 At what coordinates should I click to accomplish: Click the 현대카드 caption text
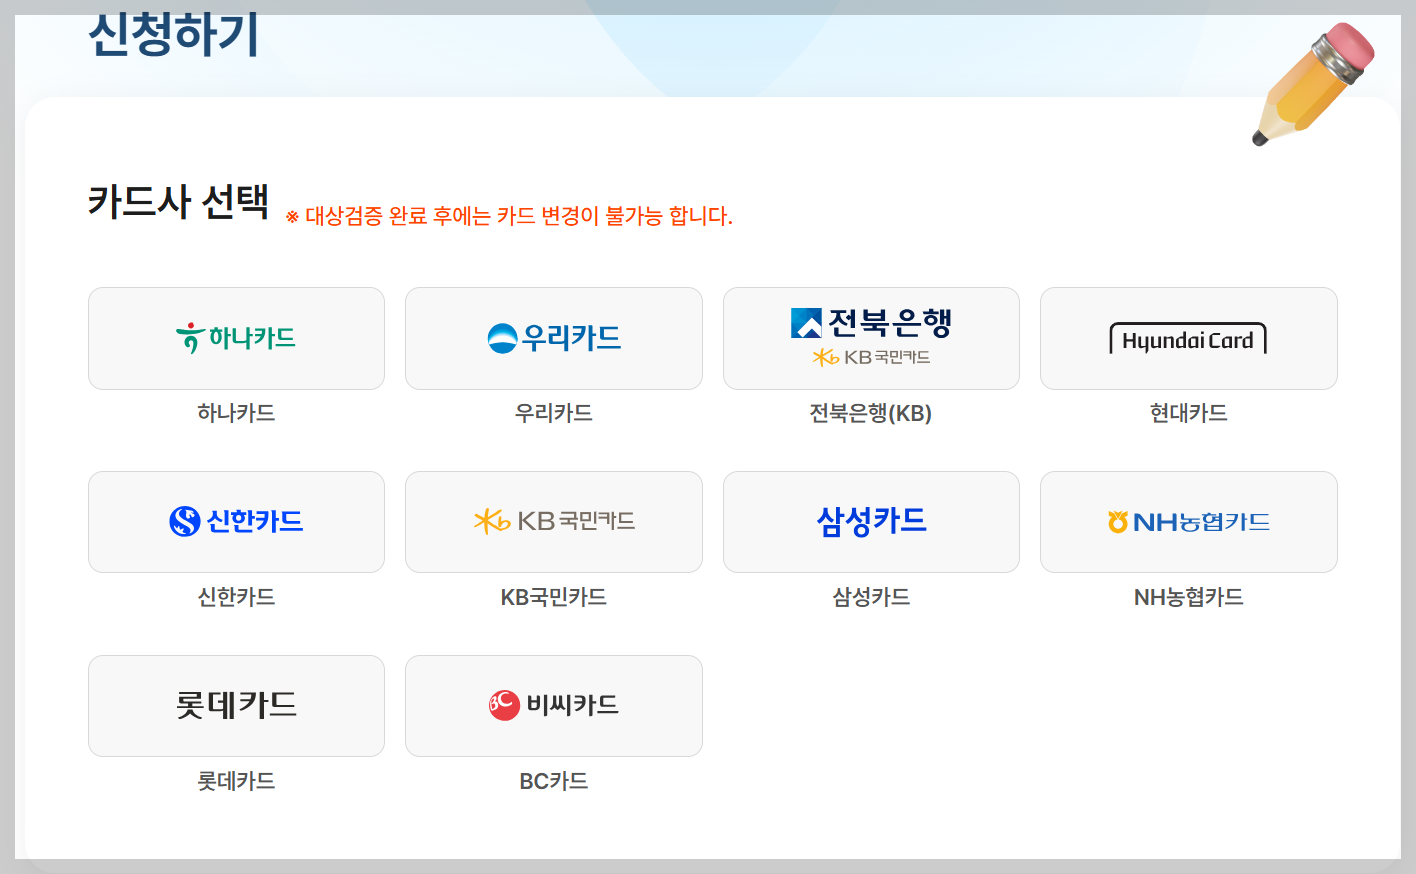point(1188,413)
